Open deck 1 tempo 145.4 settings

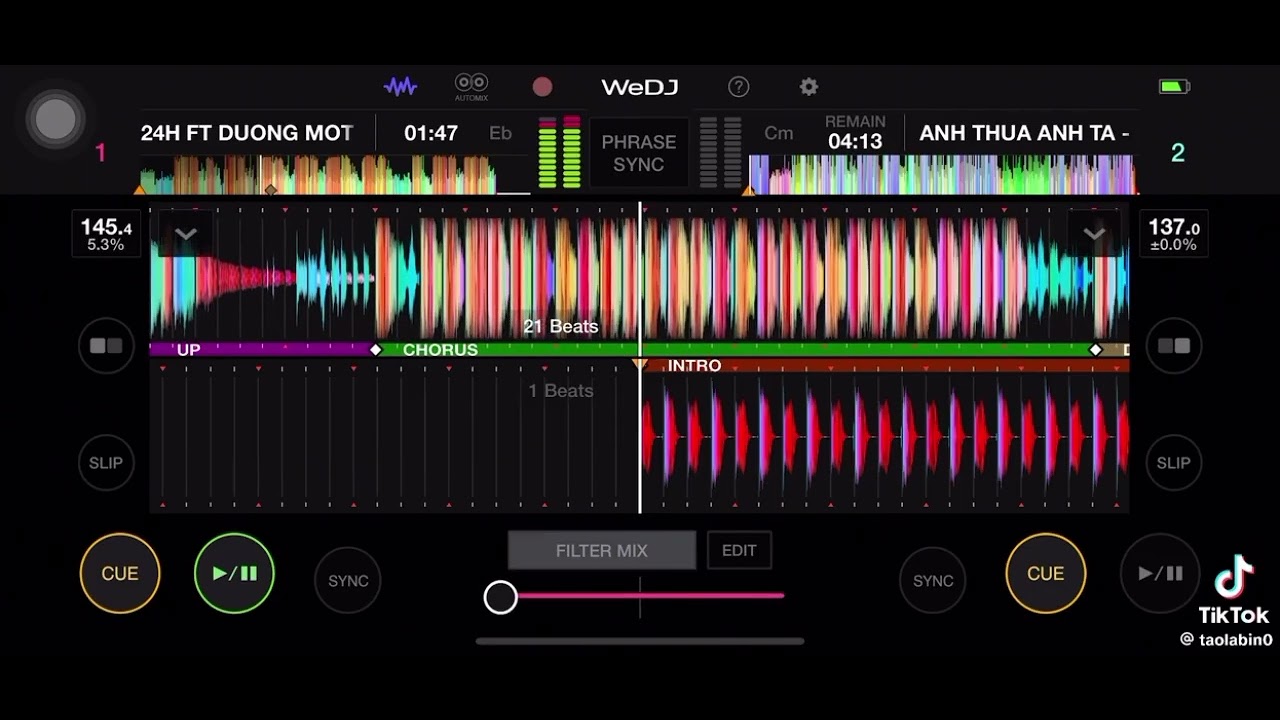coord(106,234)
